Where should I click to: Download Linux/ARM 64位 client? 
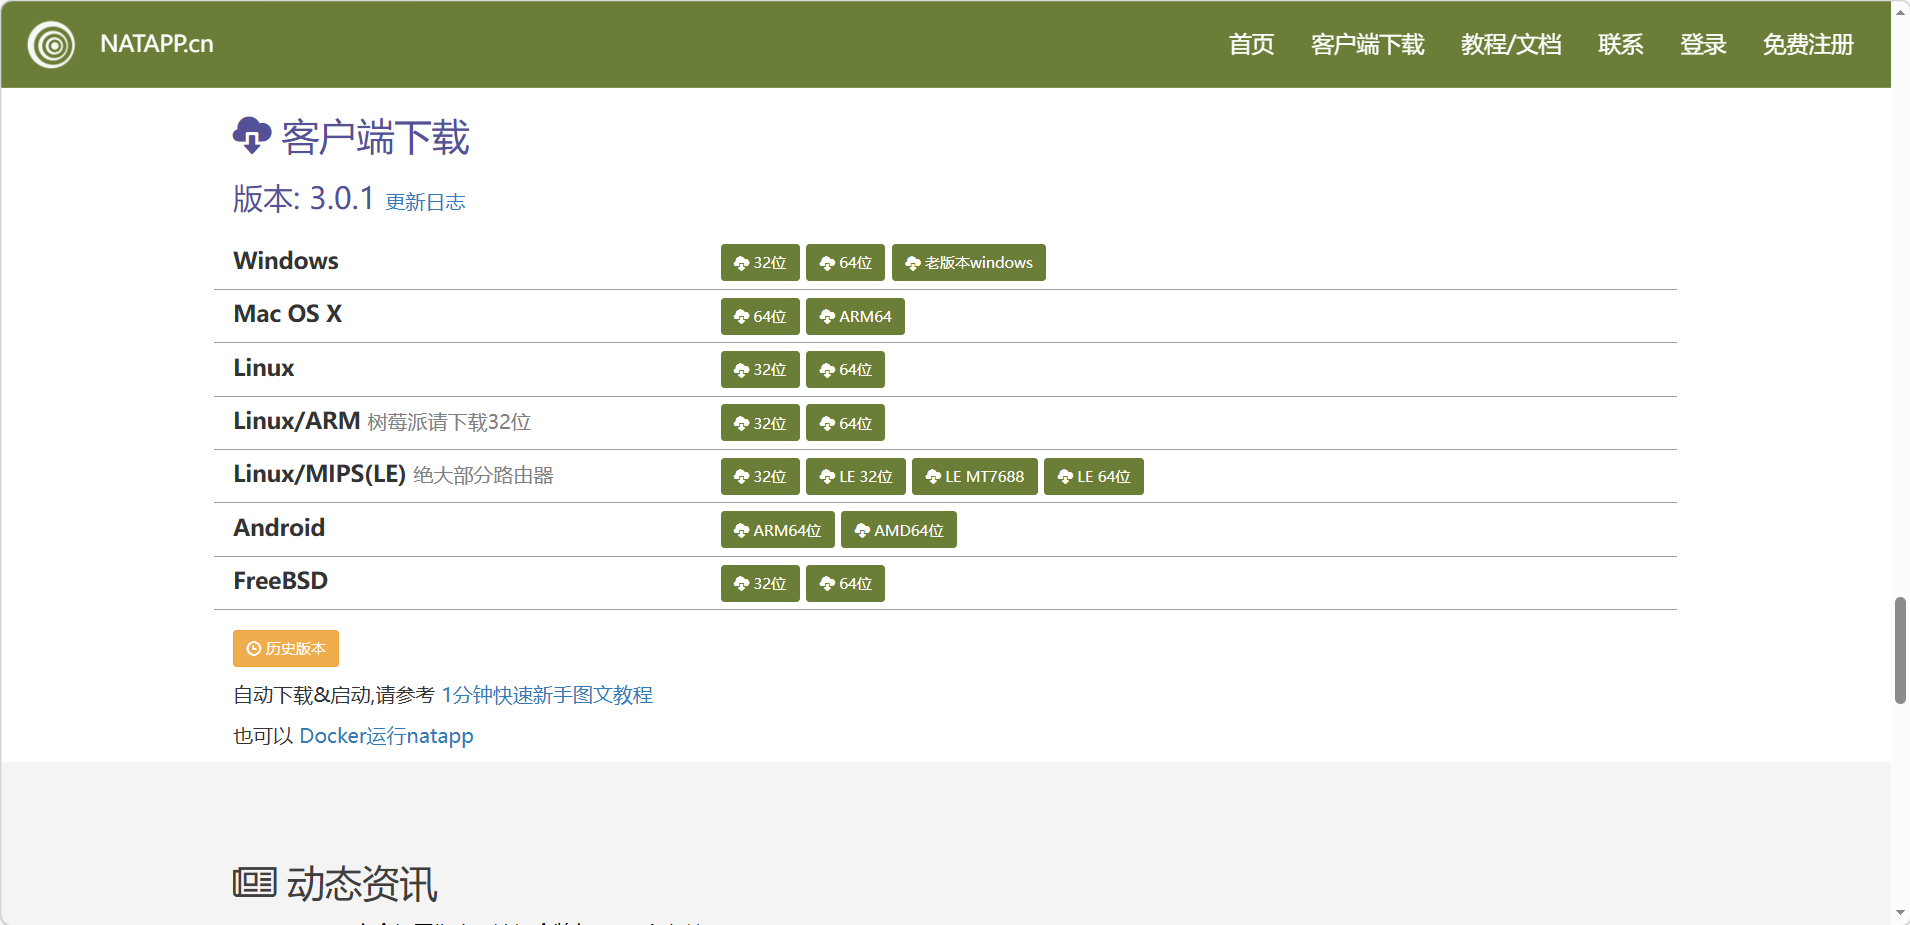pyautogui.click(x=846, y=423)
